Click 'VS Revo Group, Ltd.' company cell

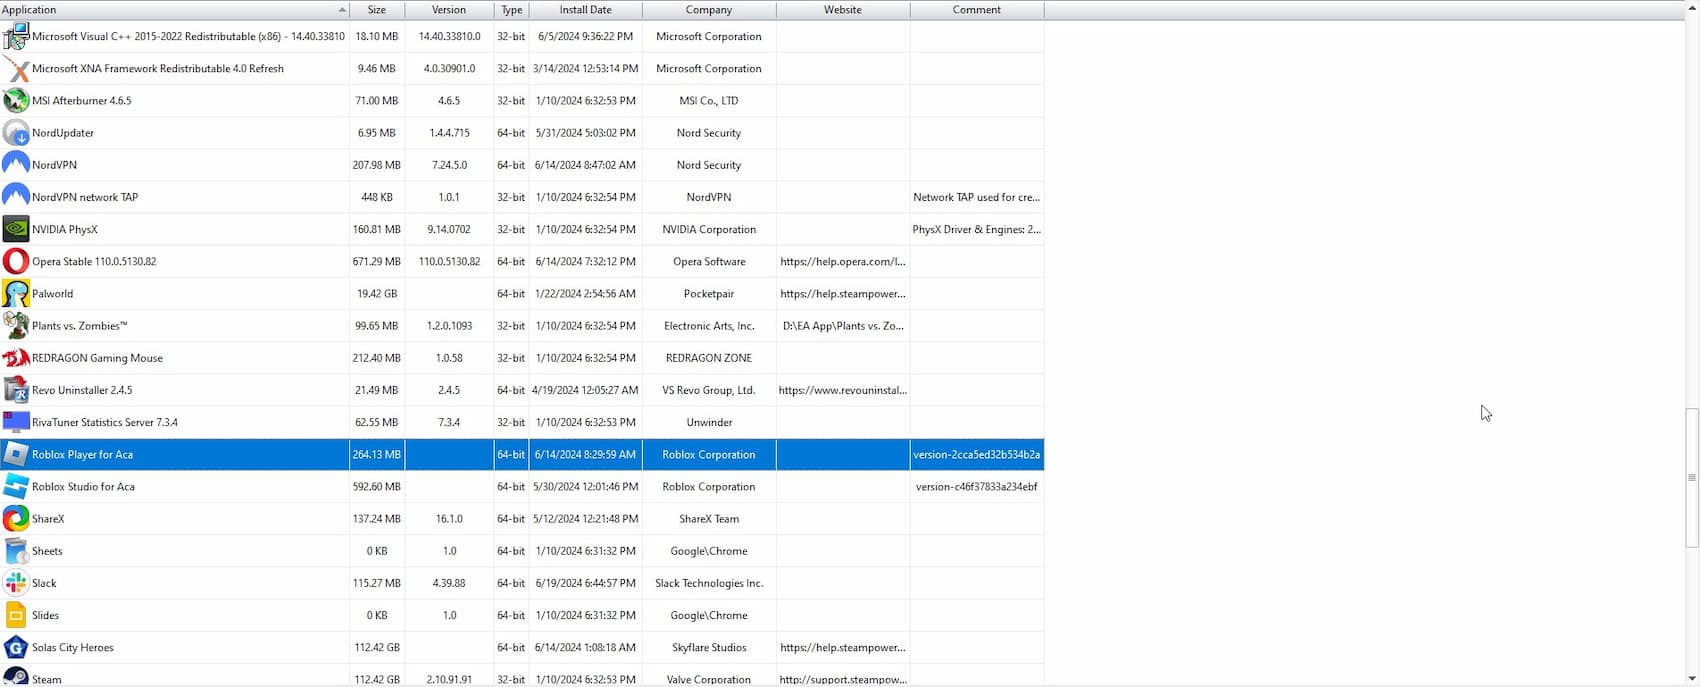pos(709,390)
